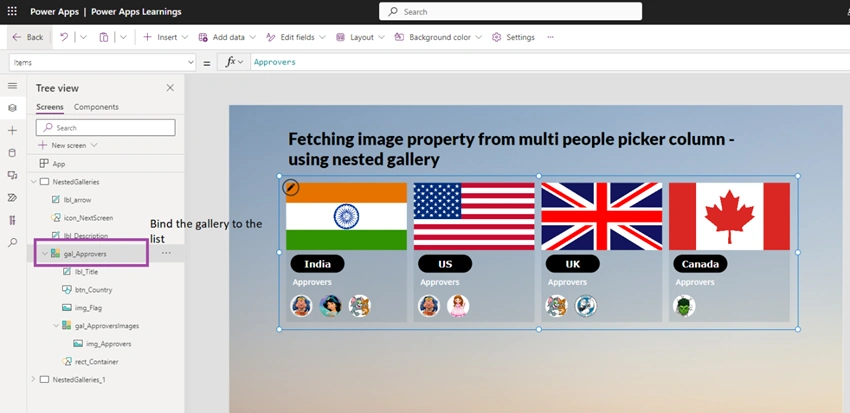The image size is (850, 413).
Task: Click the Insert plus icon in sidebar
Action: coord(12,131)
